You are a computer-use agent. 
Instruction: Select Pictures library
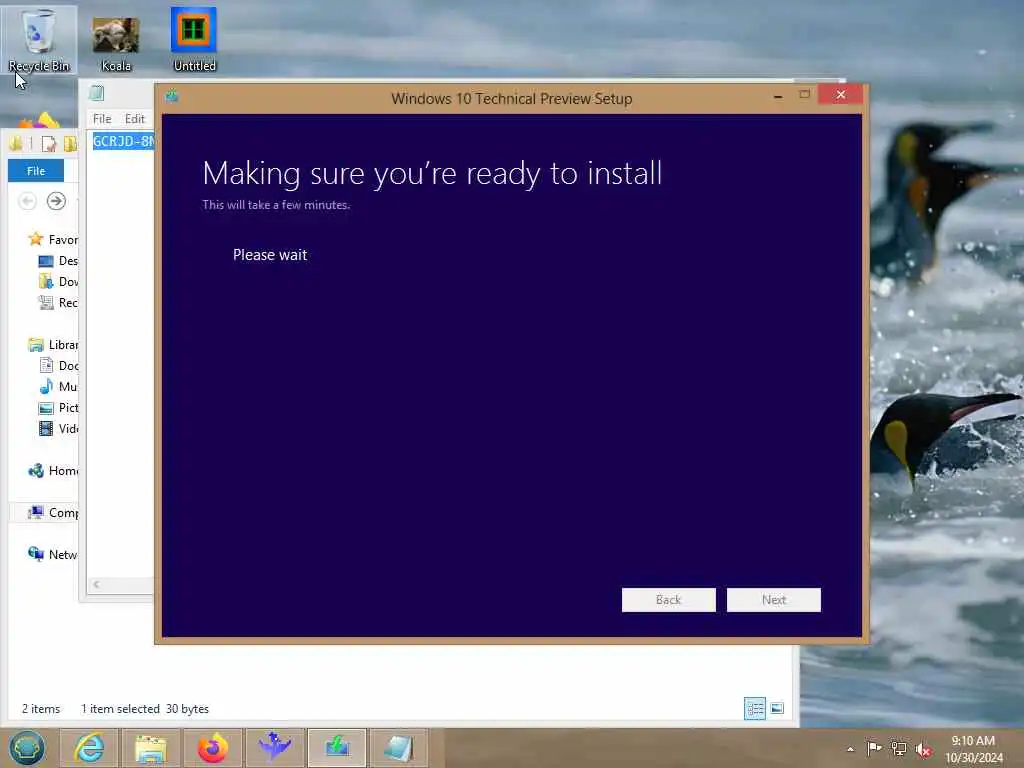click(x=58, y=408)
